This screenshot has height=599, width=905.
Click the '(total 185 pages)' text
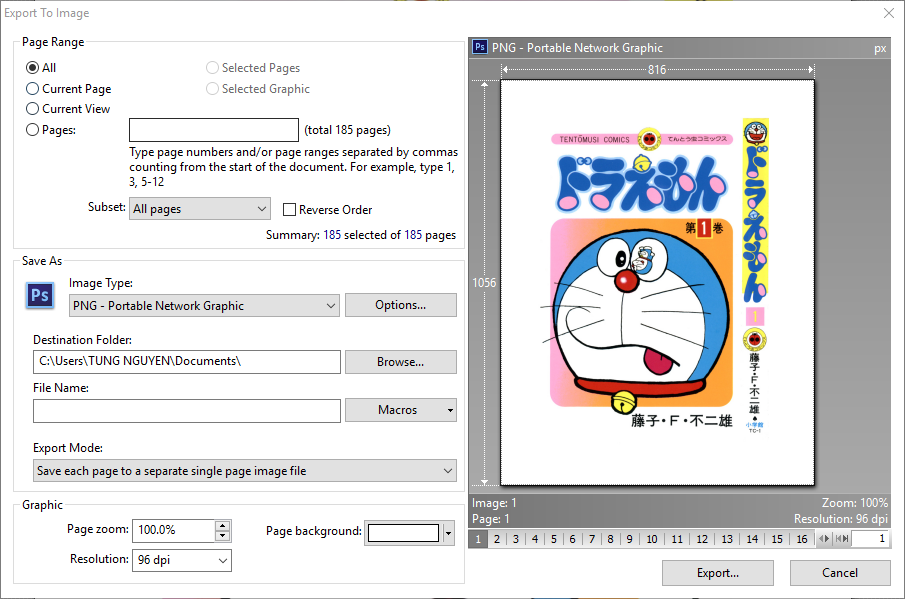(x=347, y=130)
